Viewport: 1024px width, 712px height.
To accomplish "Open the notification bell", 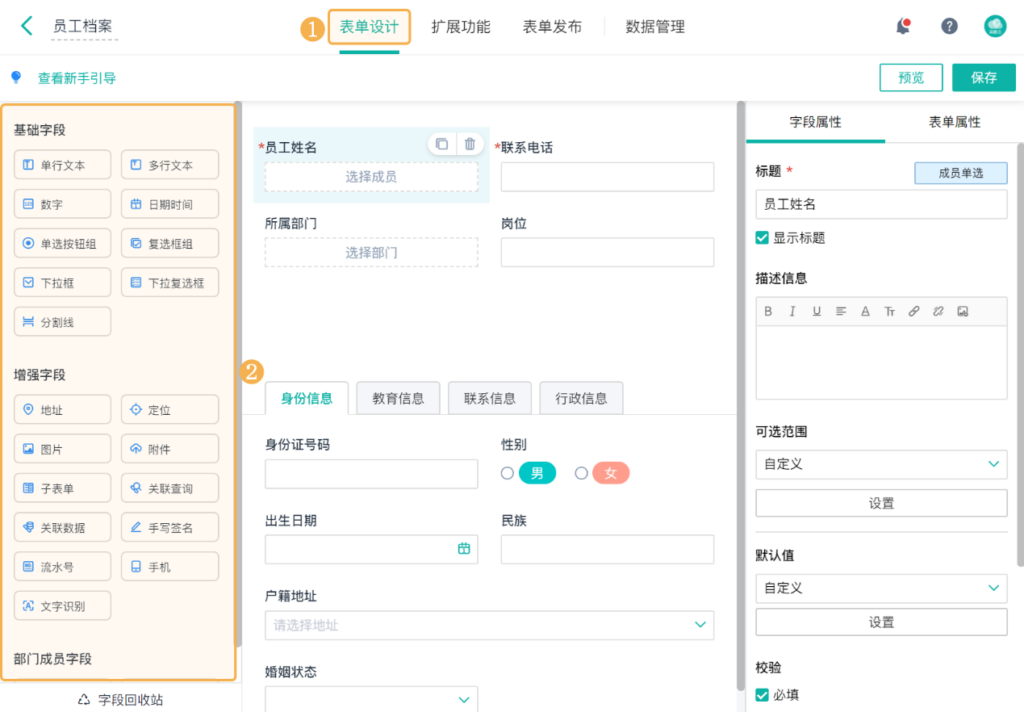I will coord(903,27).
